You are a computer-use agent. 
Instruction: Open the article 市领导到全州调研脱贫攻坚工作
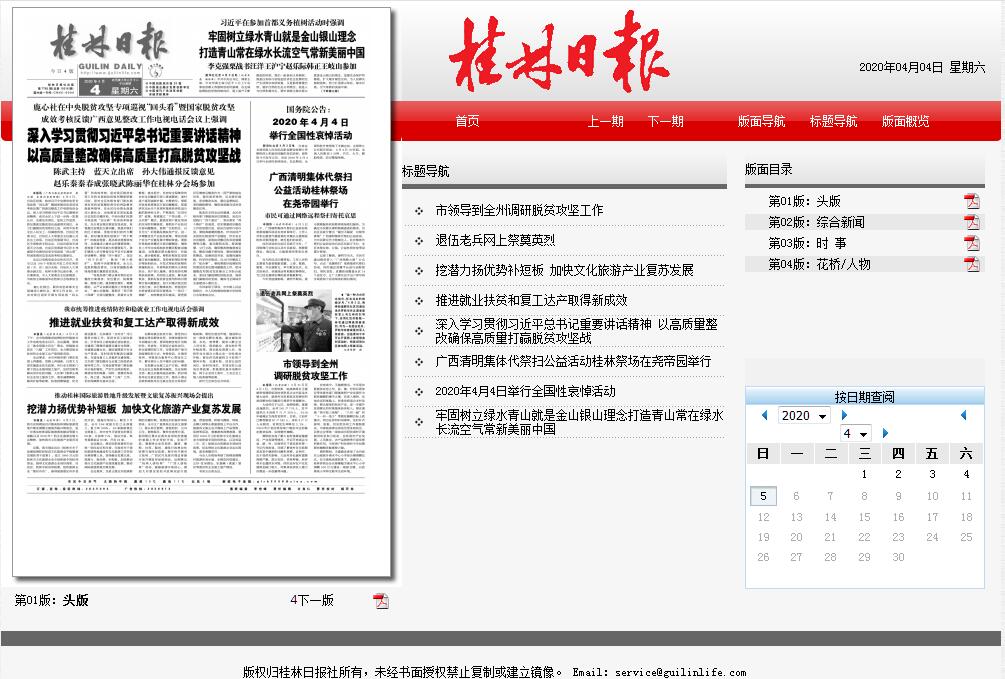pos(519,210)
